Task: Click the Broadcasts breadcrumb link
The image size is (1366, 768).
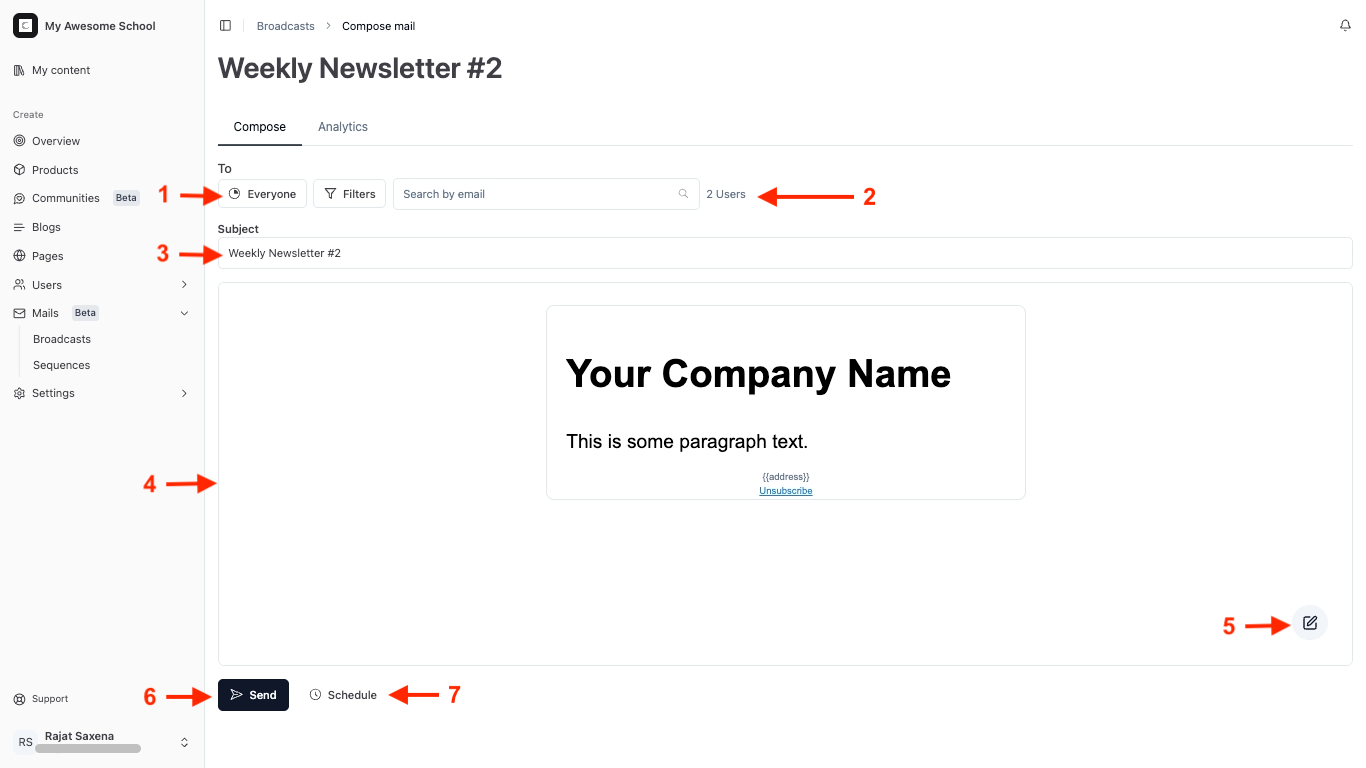Action: point(286,26)
